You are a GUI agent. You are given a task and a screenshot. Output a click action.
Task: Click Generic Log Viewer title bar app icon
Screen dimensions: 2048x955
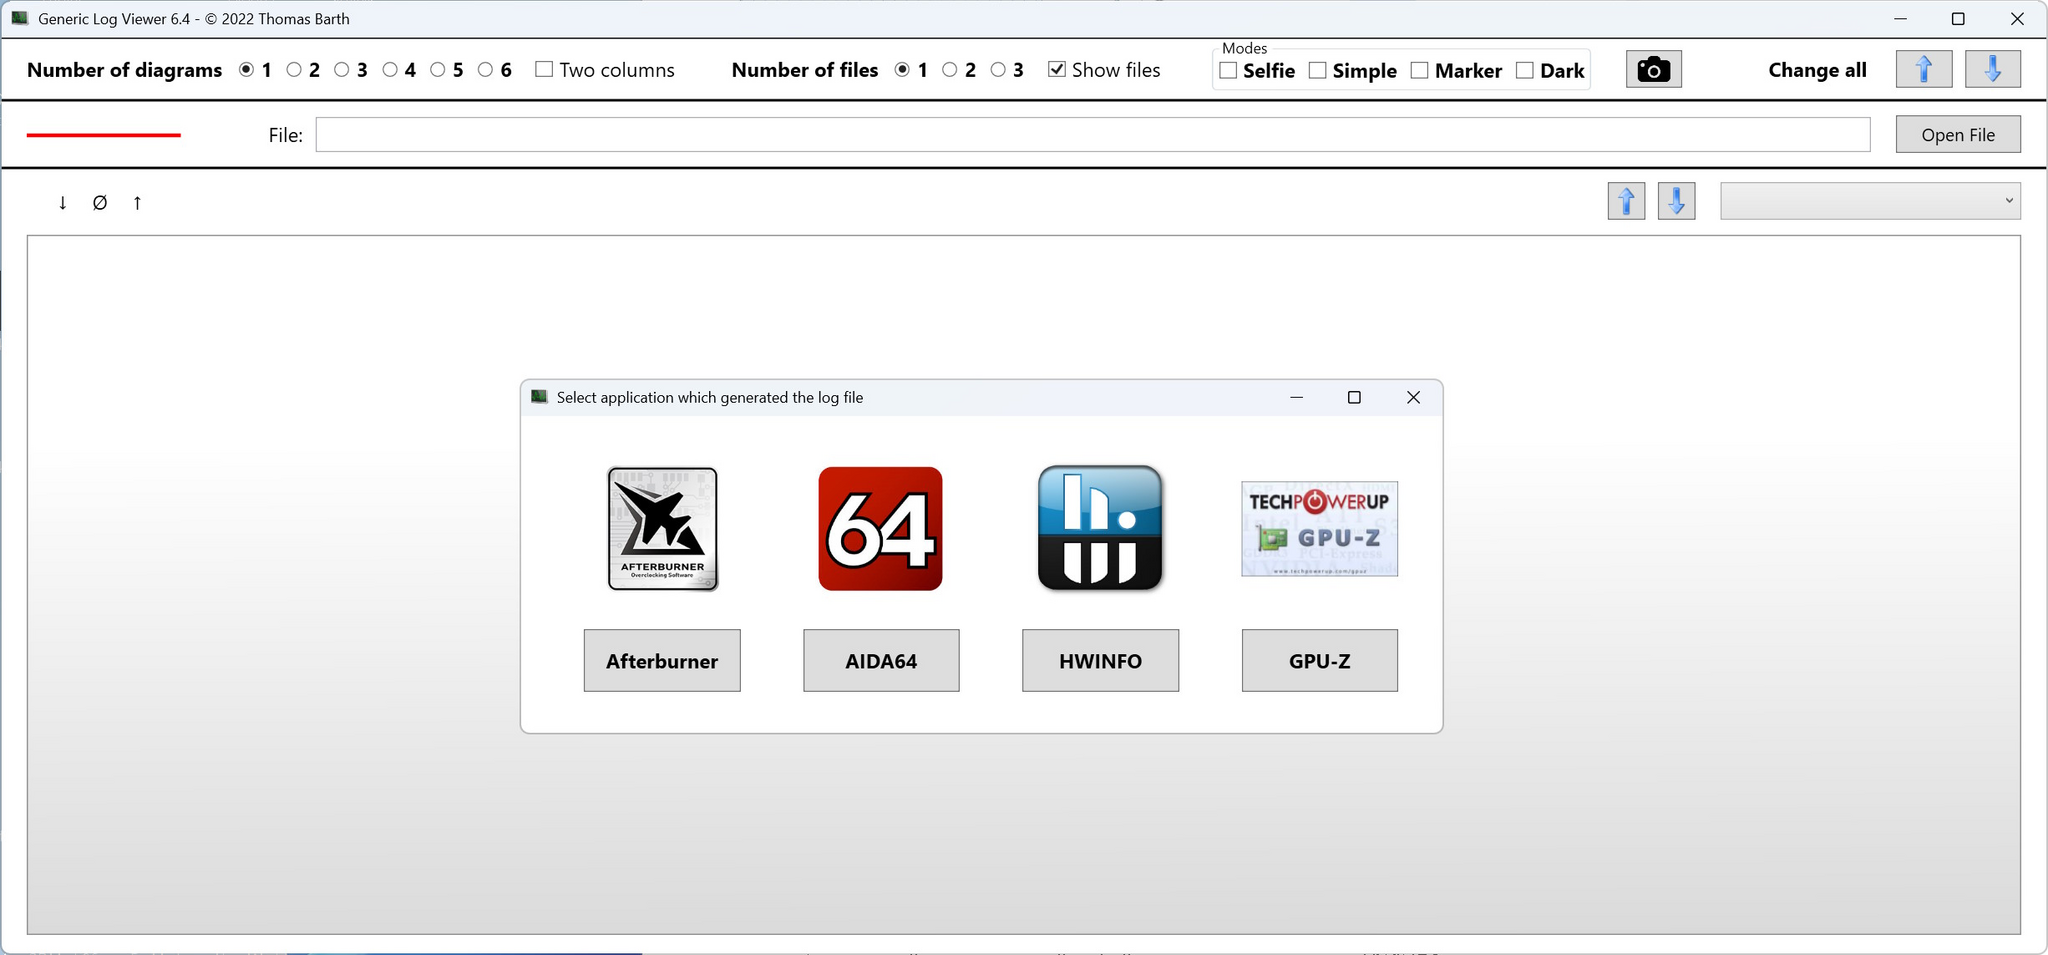pos(20,18)
